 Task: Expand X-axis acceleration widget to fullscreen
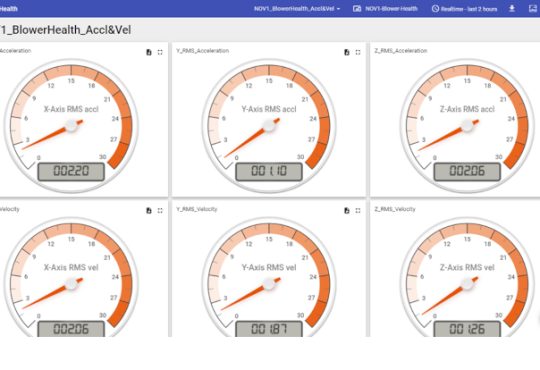point(160,52)
